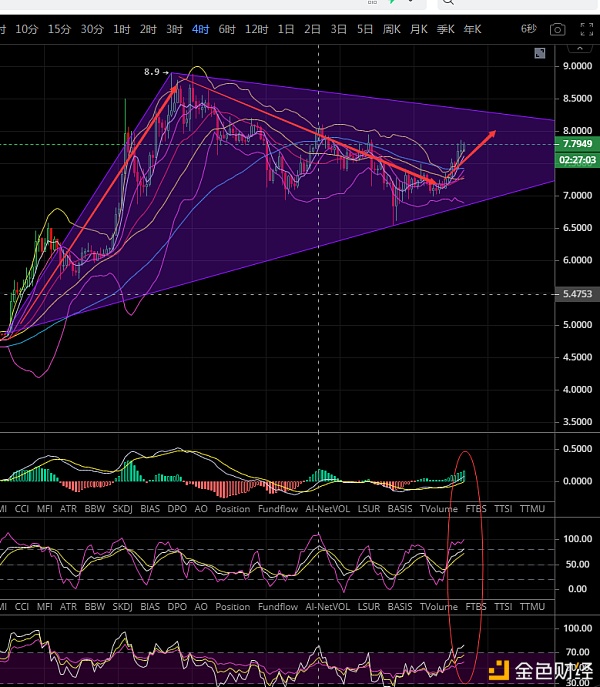Switch to quarterly 季K candles
The image size is (600, 687).
(446, 29)
